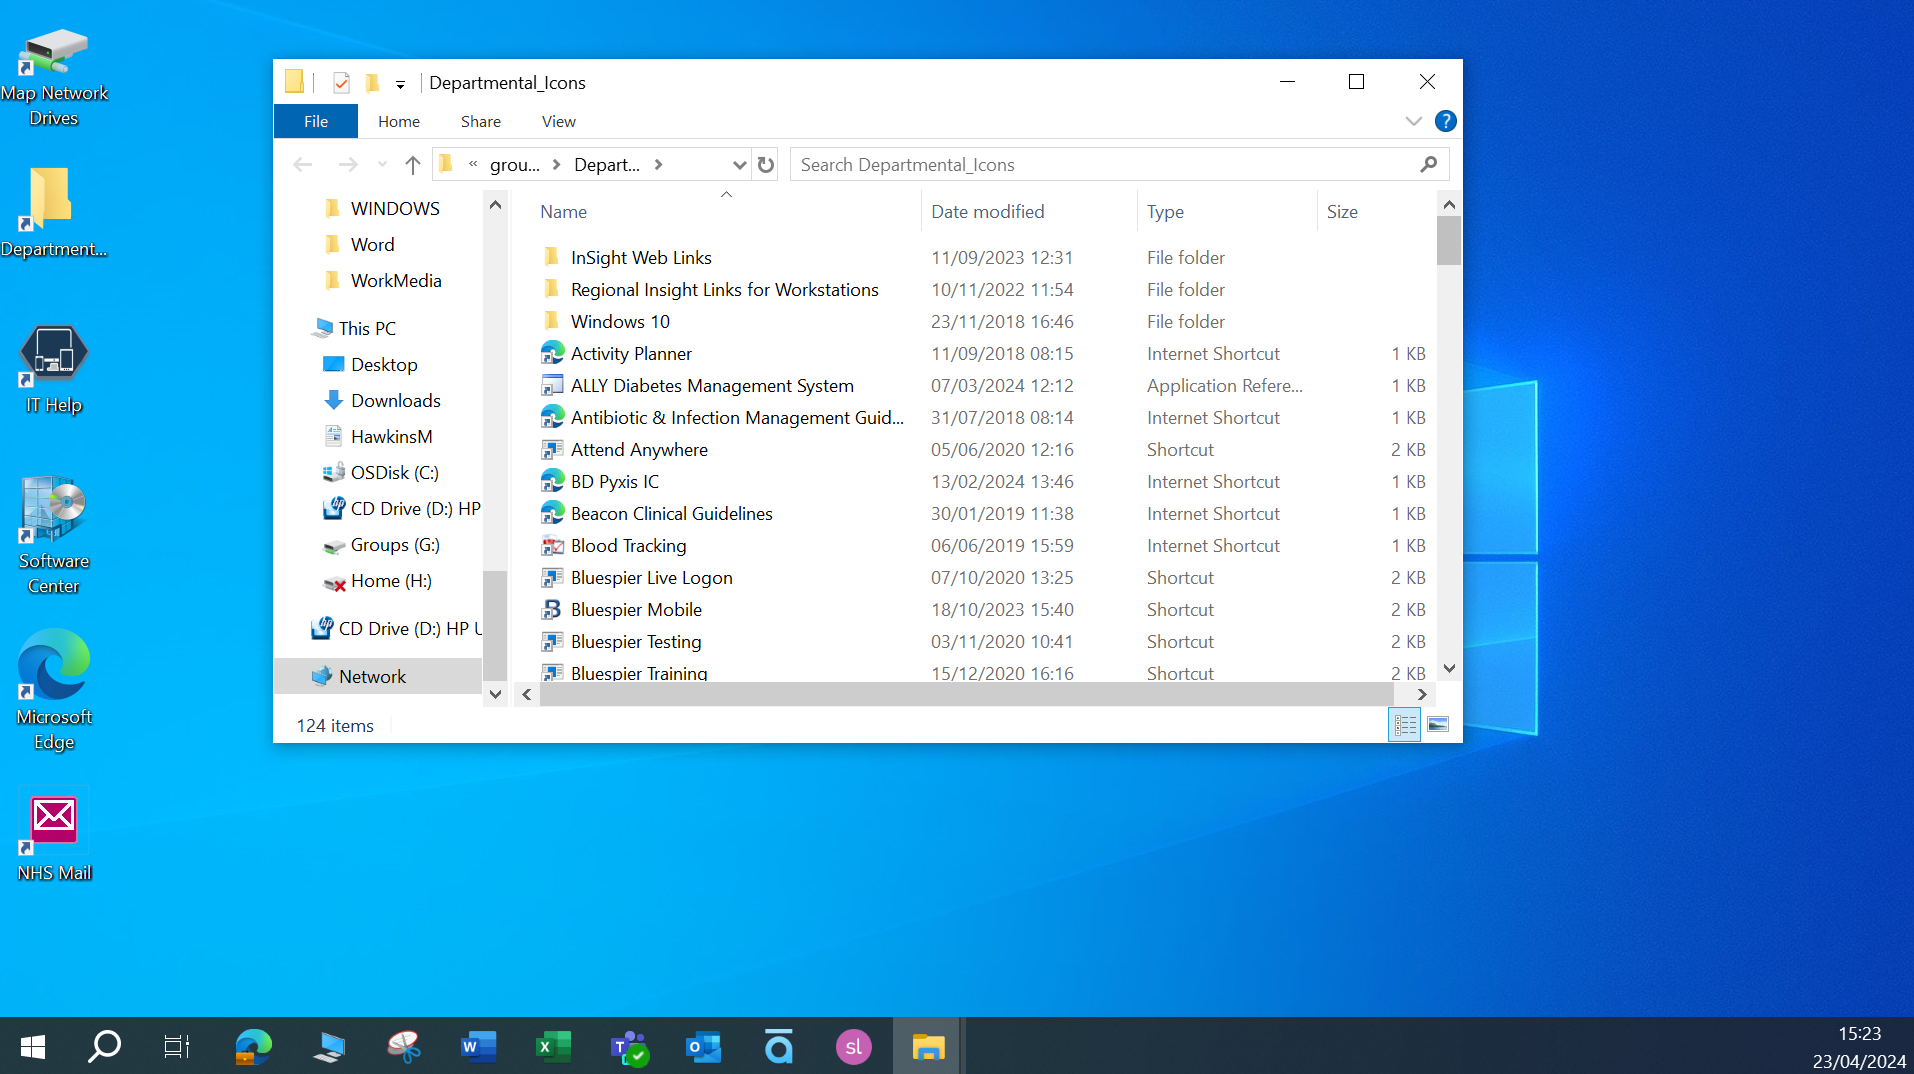
Task: Open taskbar Search
Action: click(x=104, y=1047)
